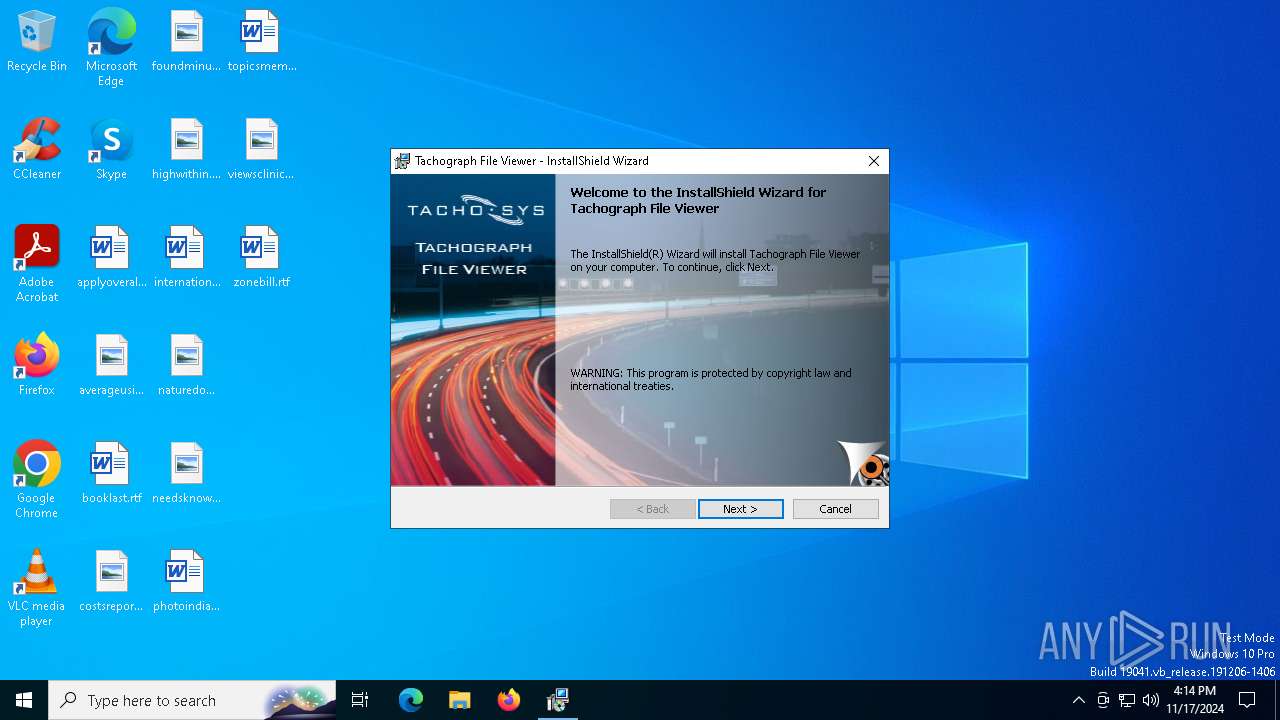This screenshot has width=1280, height=720.
Task: Select the applyoveral... Word document
Action: point(111,258)
